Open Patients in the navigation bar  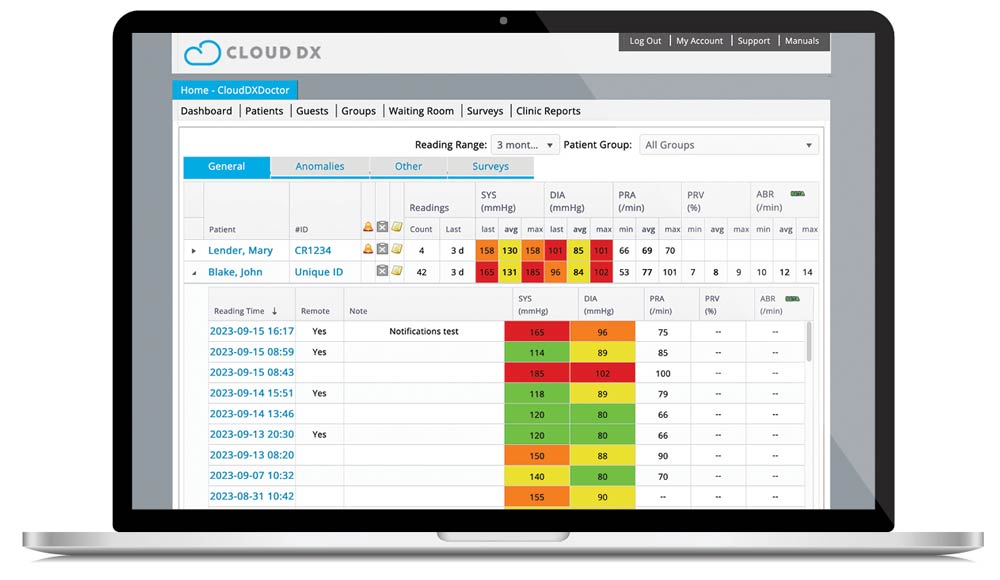pyautogui.click(x=264, y=111)
